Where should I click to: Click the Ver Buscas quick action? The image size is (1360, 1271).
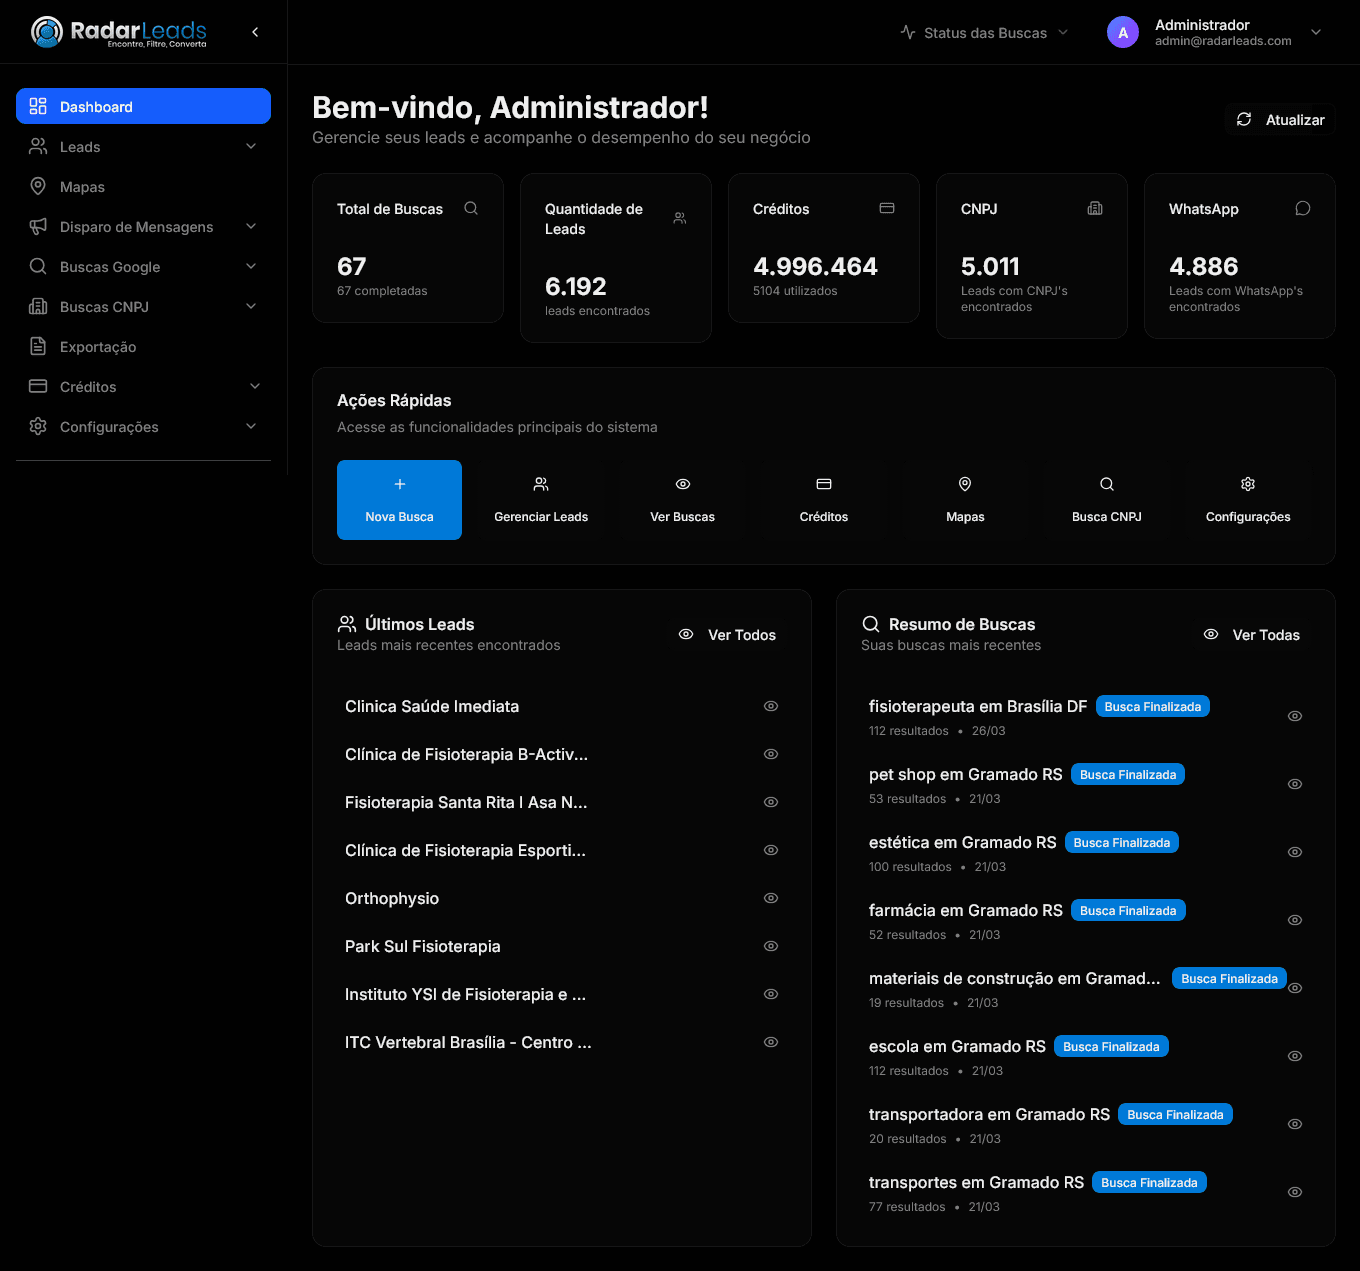tap(683, 500)
